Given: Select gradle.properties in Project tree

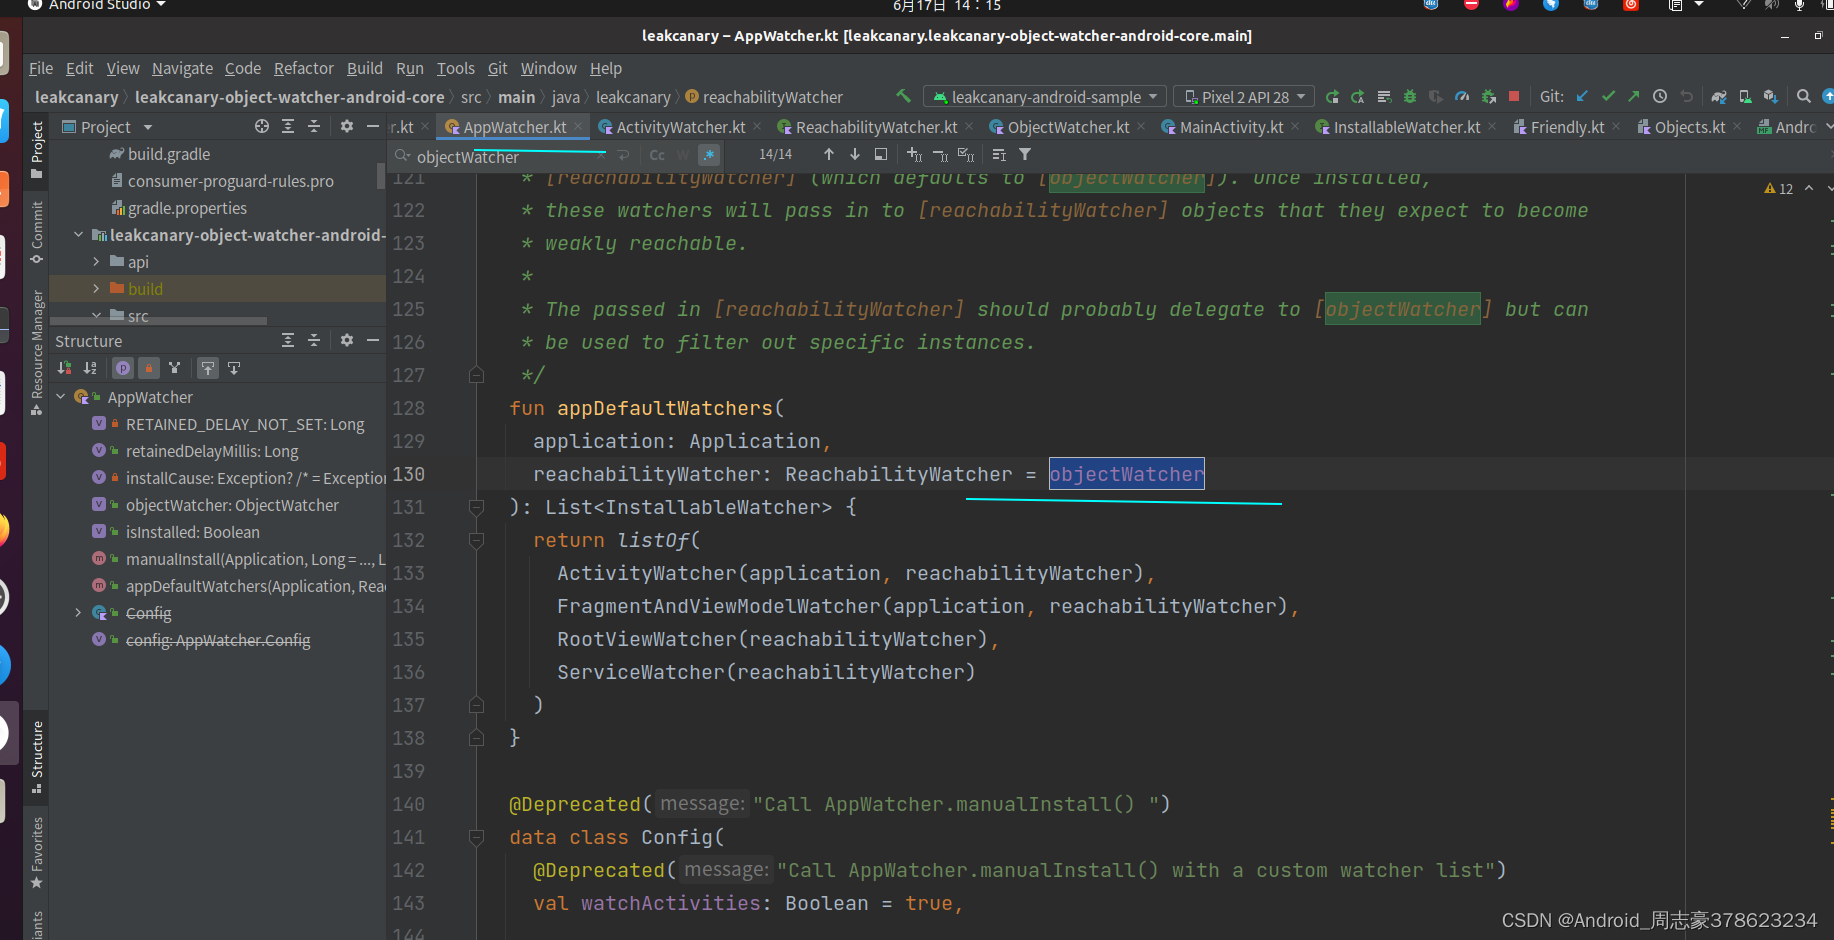Looking at the screenshot, I should point(187,208).
